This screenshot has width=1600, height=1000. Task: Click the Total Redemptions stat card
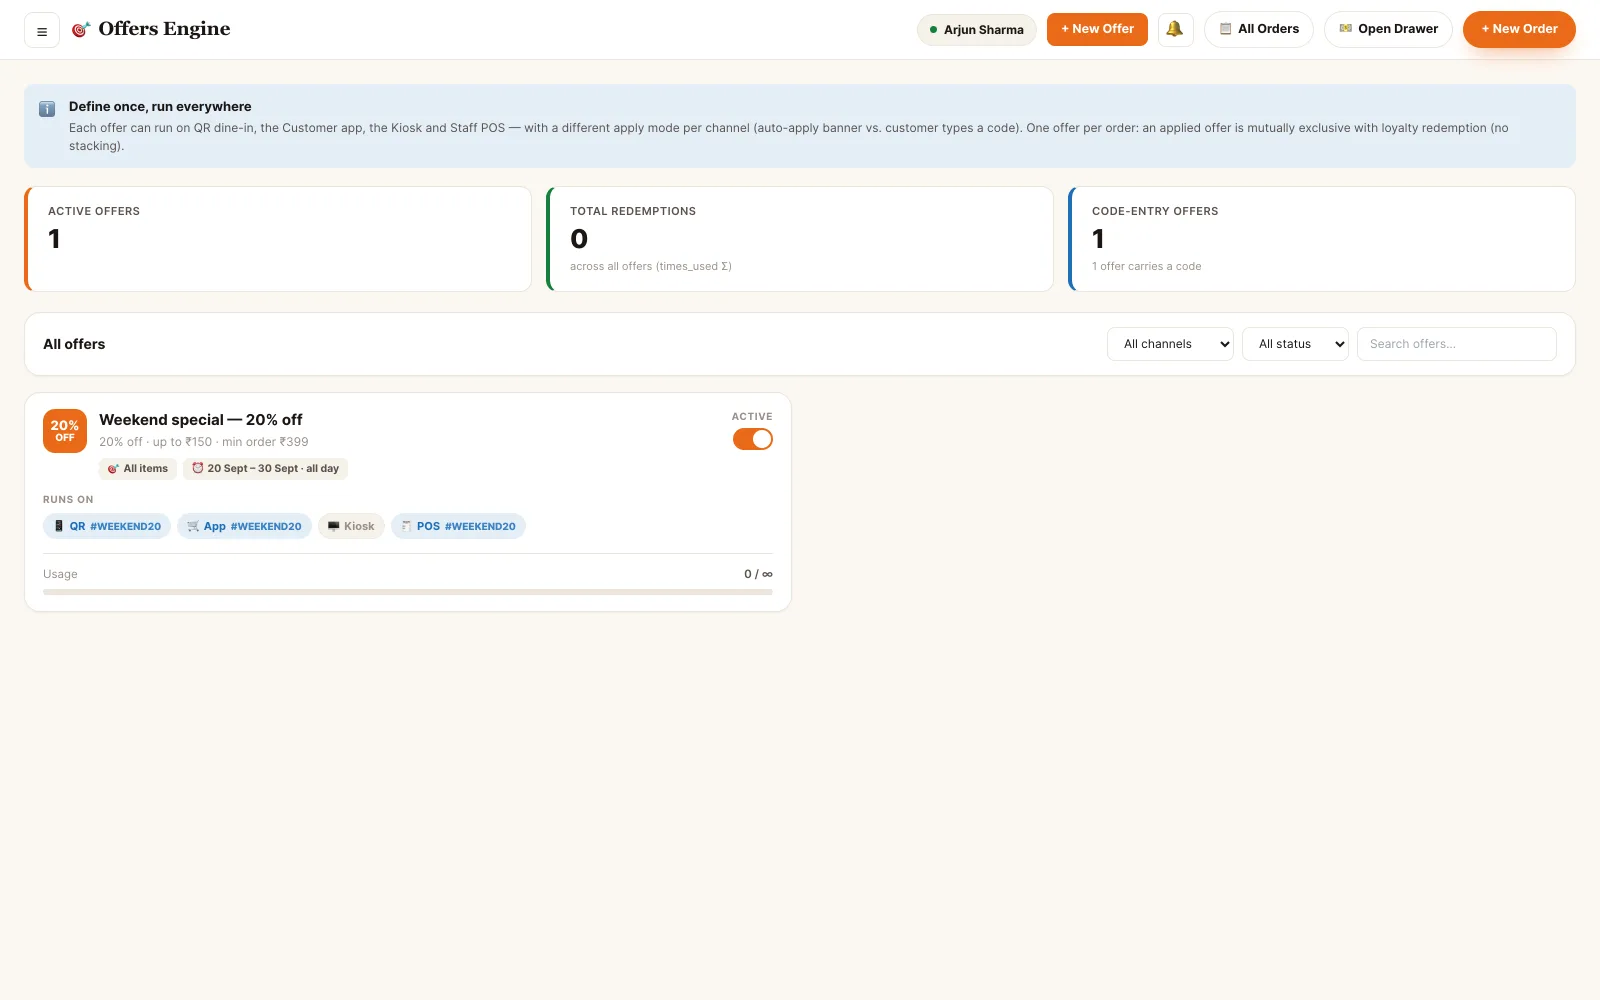tap(800, 239)
